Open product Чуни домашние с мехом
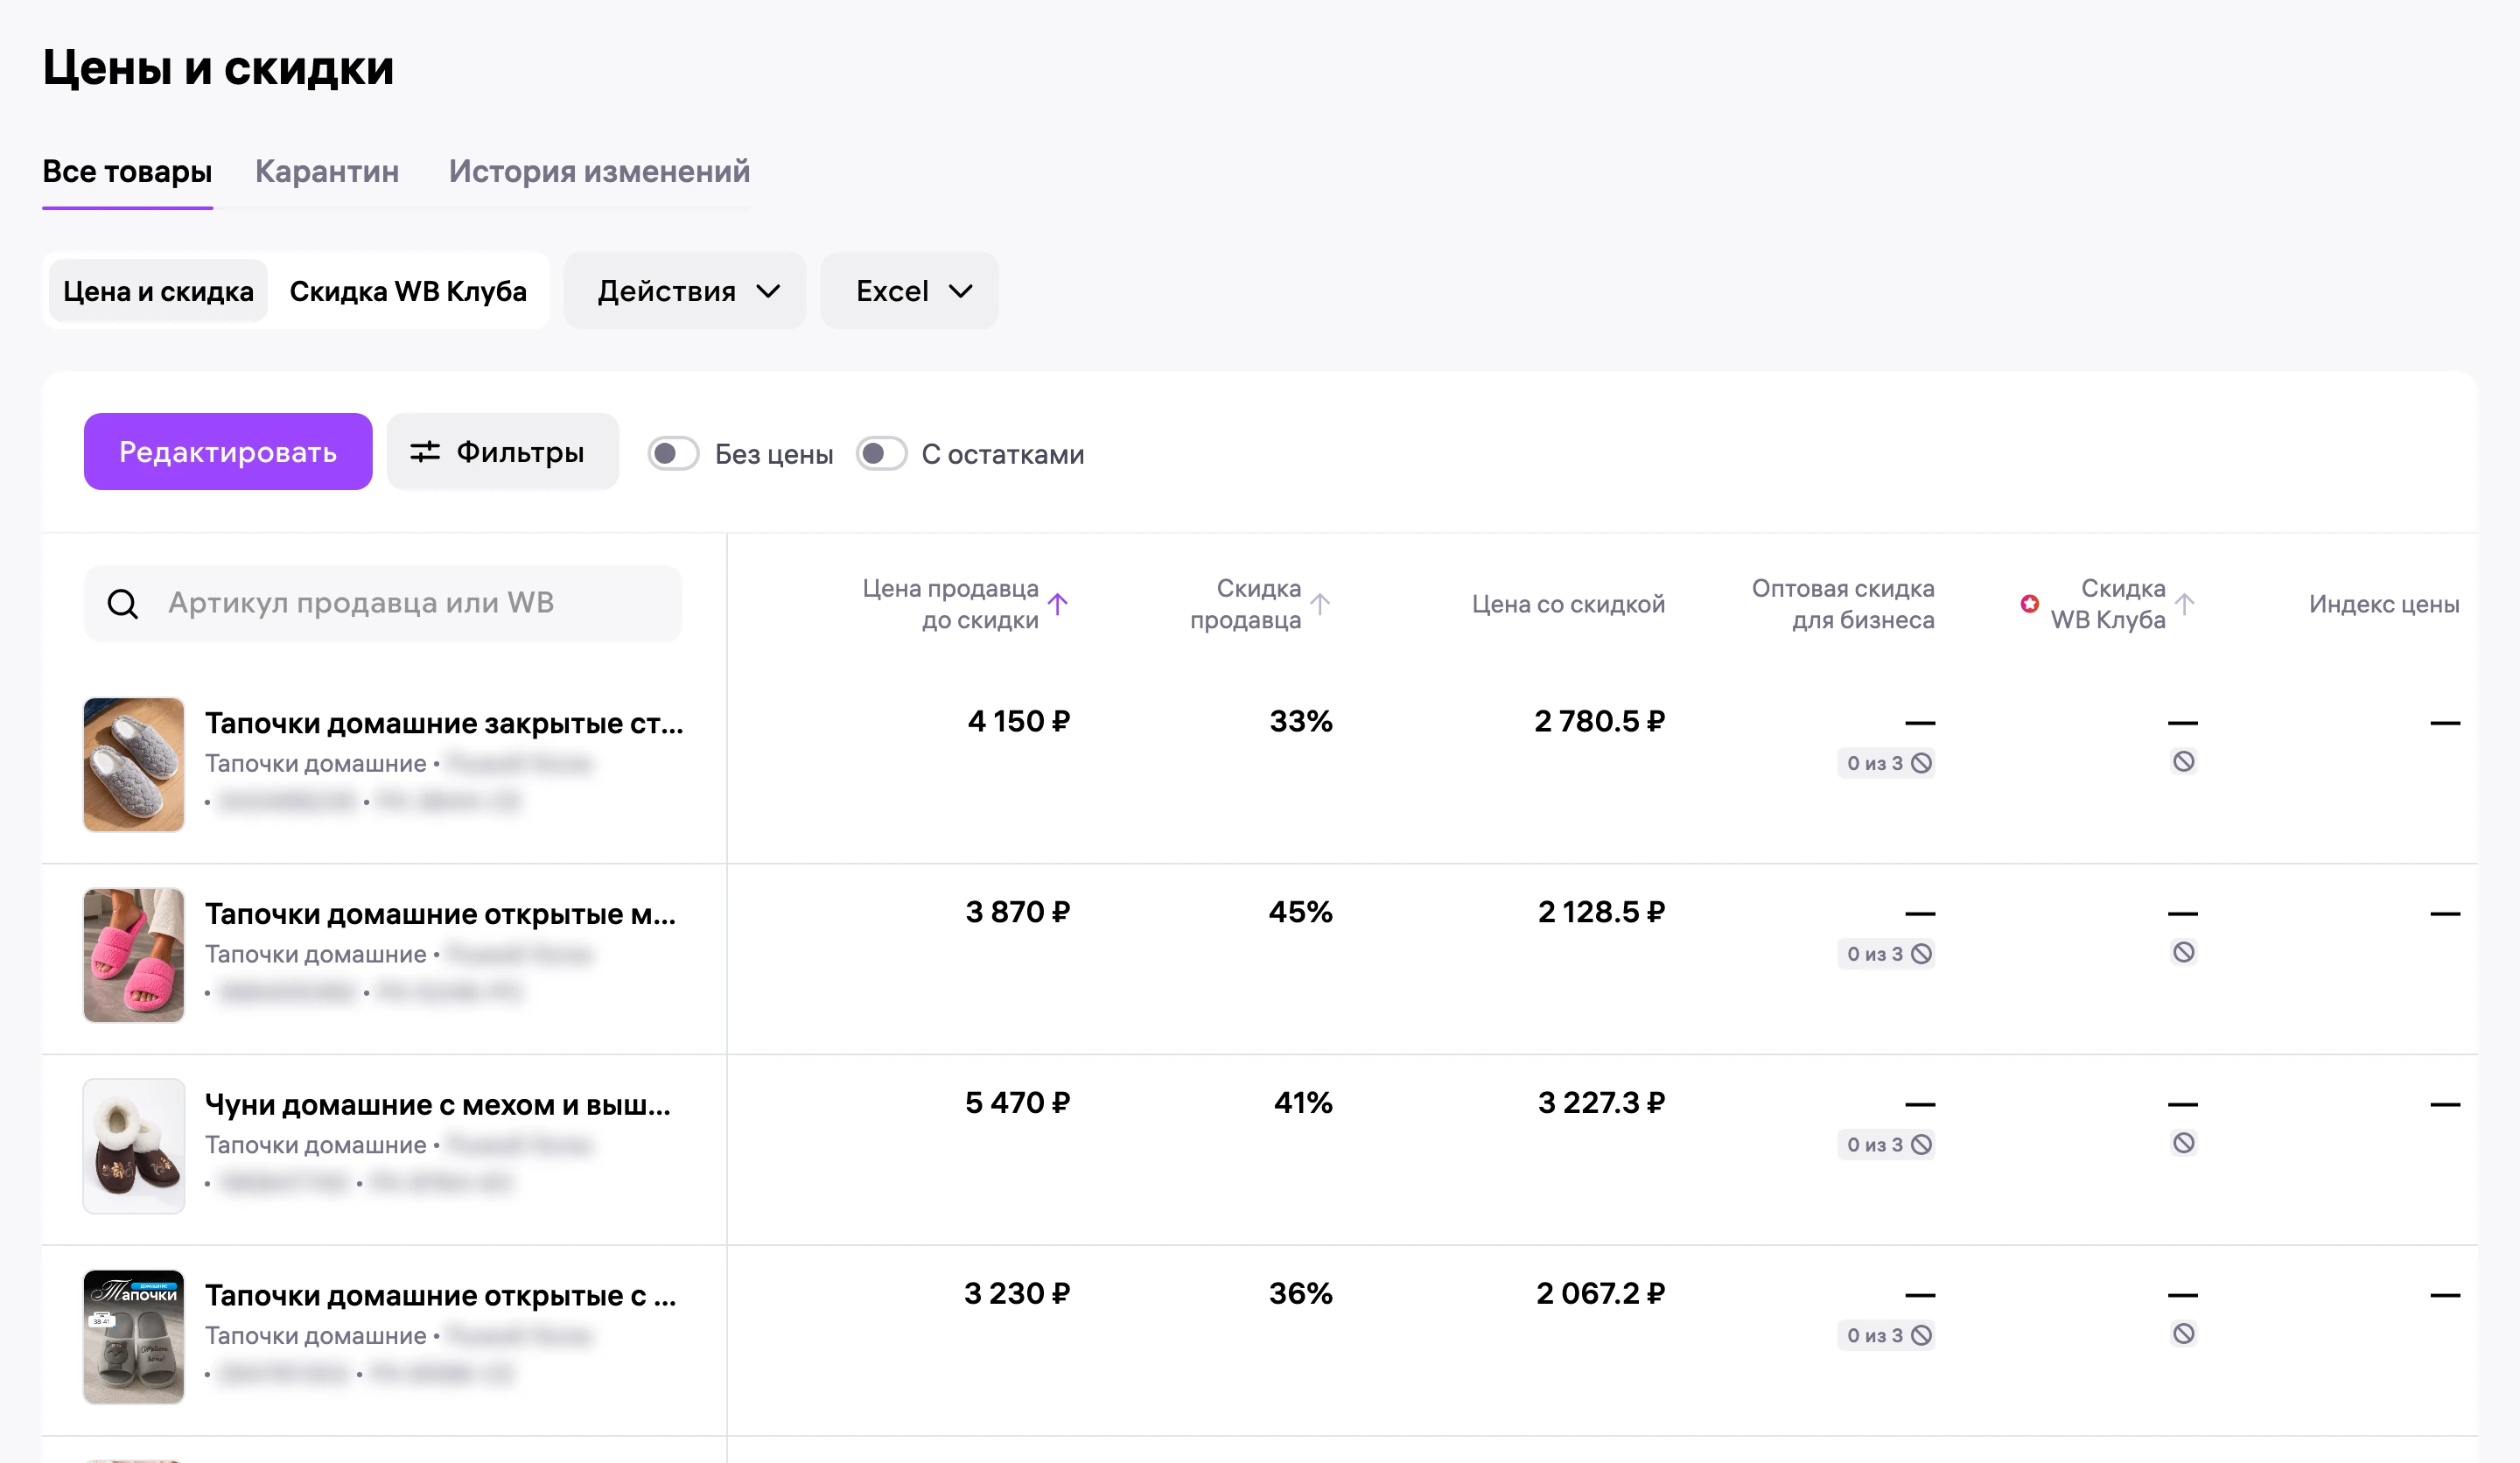This screenshot has width=2520, height=1463. [x=438, y=1105]
